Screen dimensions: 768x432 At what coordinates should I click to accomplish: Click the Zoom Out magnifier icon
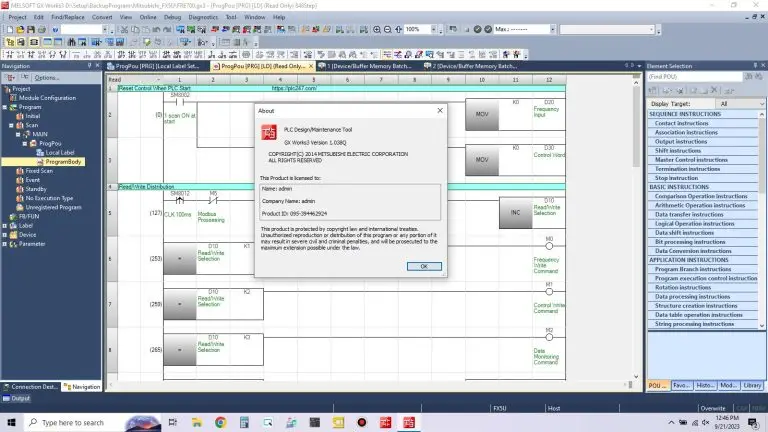click(x=387, y=29)
